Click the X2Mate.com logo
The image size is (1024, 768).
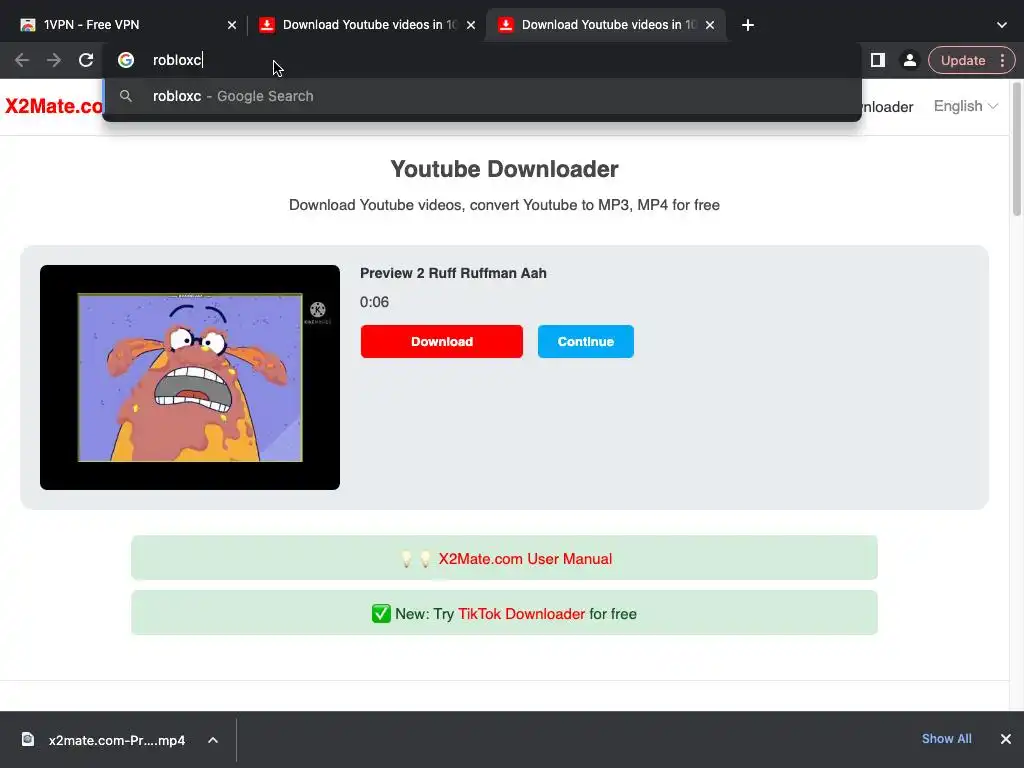point(54,106)
